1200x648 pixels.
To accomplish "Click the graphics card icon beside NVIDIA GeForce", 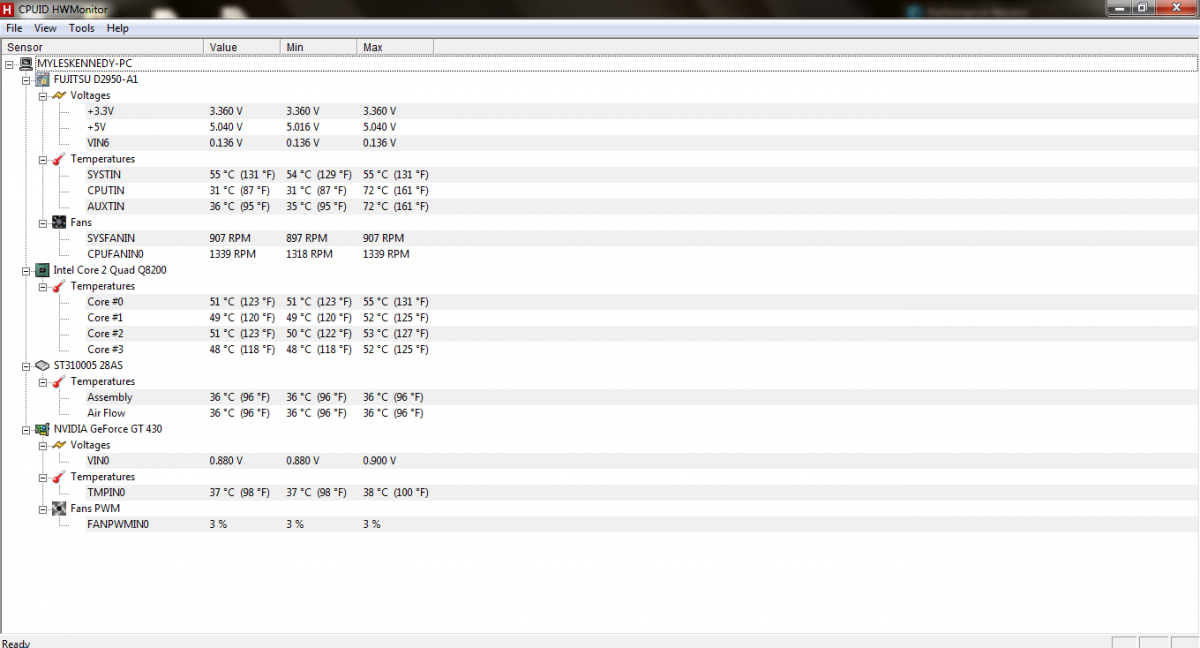I will (42, 429).
